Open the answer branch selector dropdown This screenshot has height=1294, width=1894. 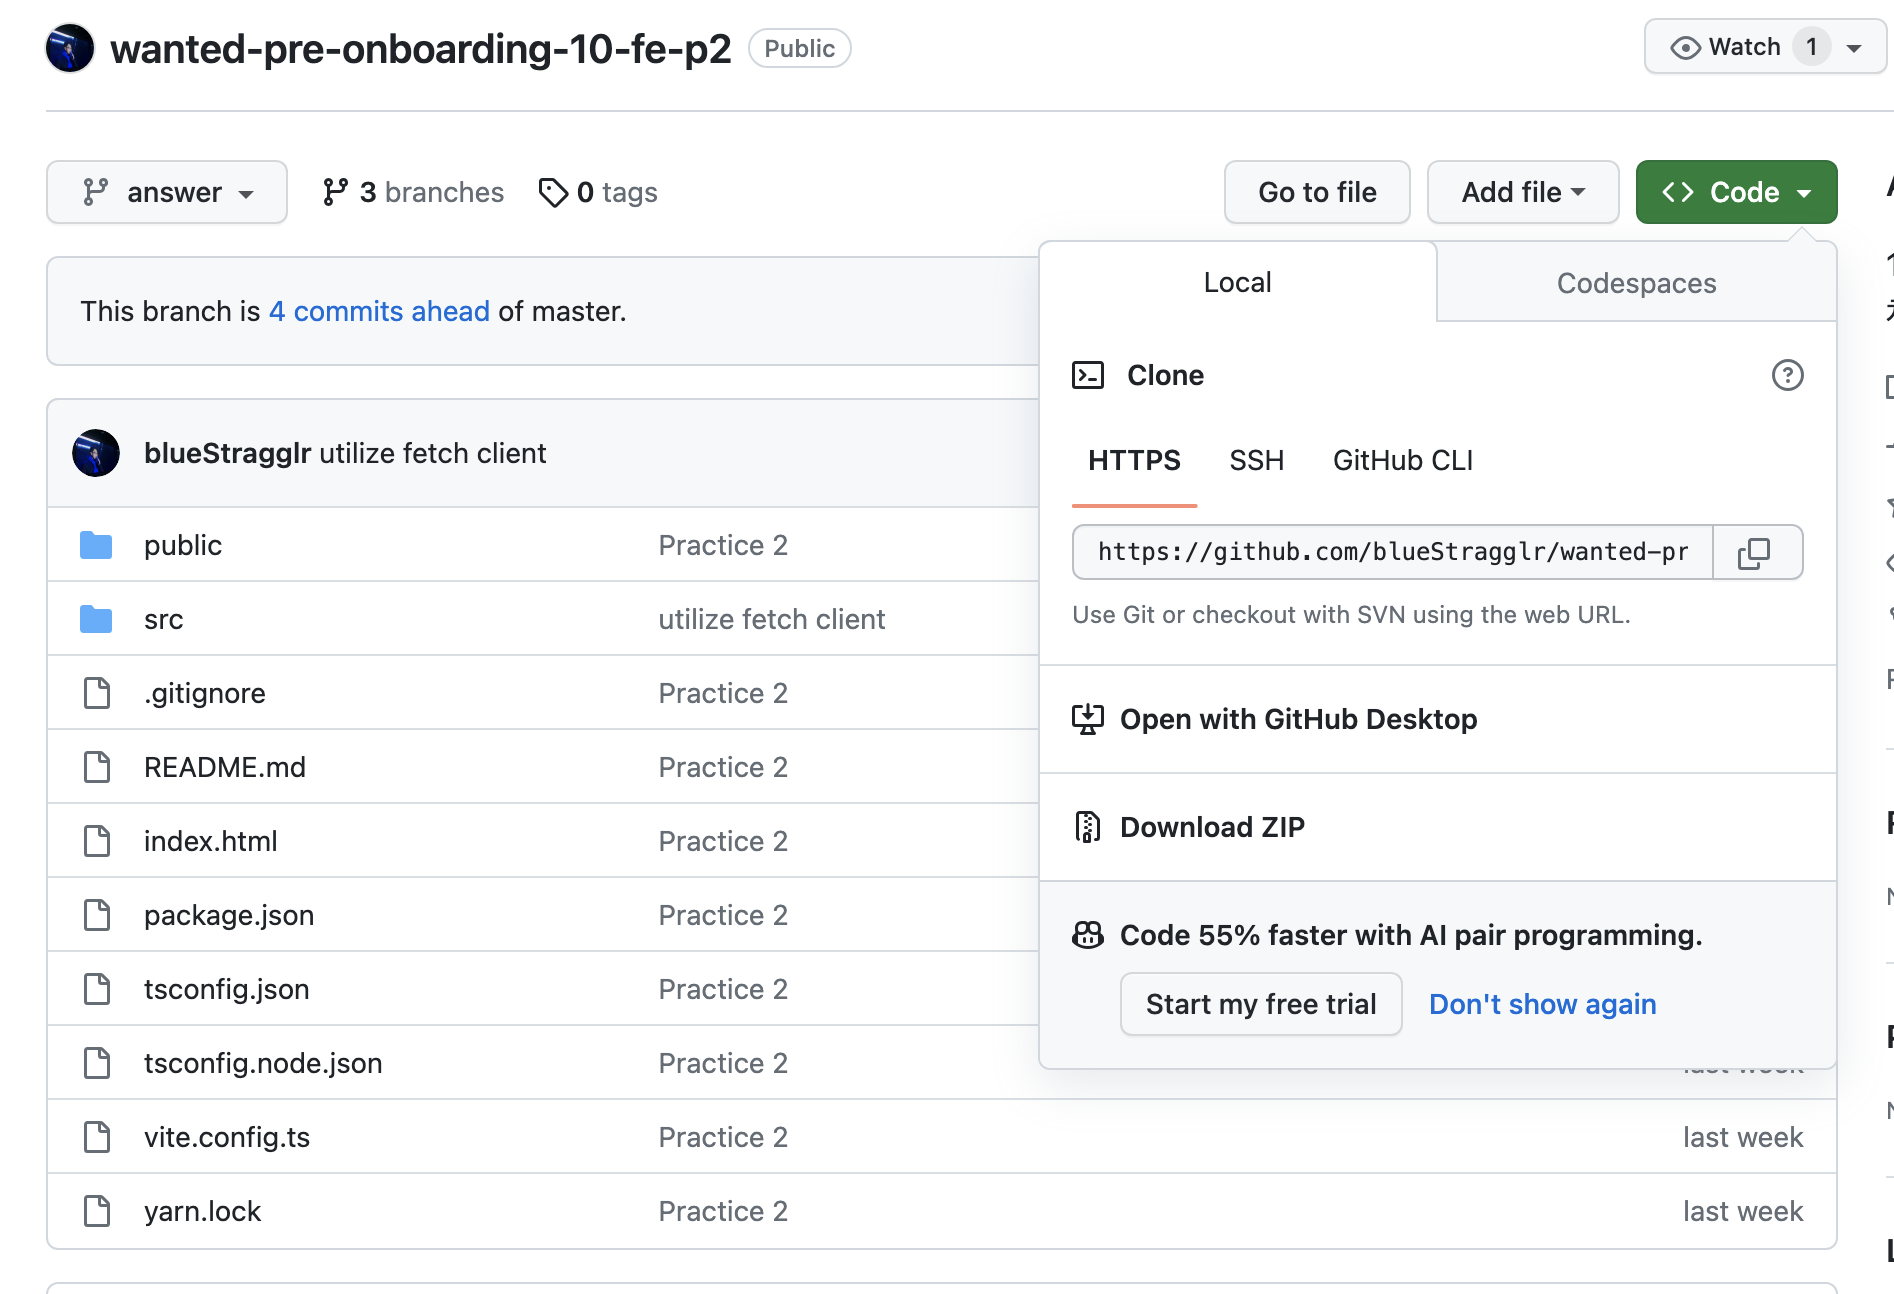[167, 192]
